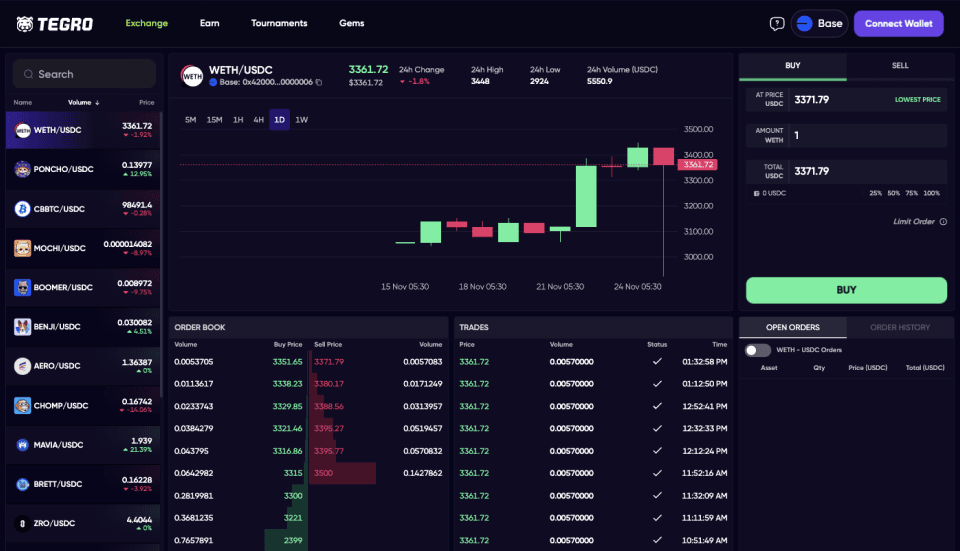This screenshot has width=960, height=551.
Task: Click the MAVIA token icon
Action: coord(23,445)
